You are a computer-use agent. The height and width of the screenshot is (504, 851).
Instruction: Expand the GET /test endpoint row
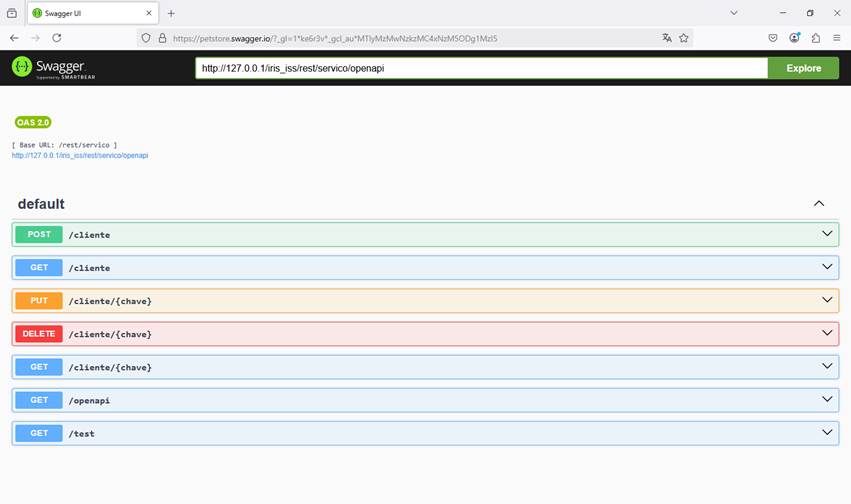click(x=425, y=433)
